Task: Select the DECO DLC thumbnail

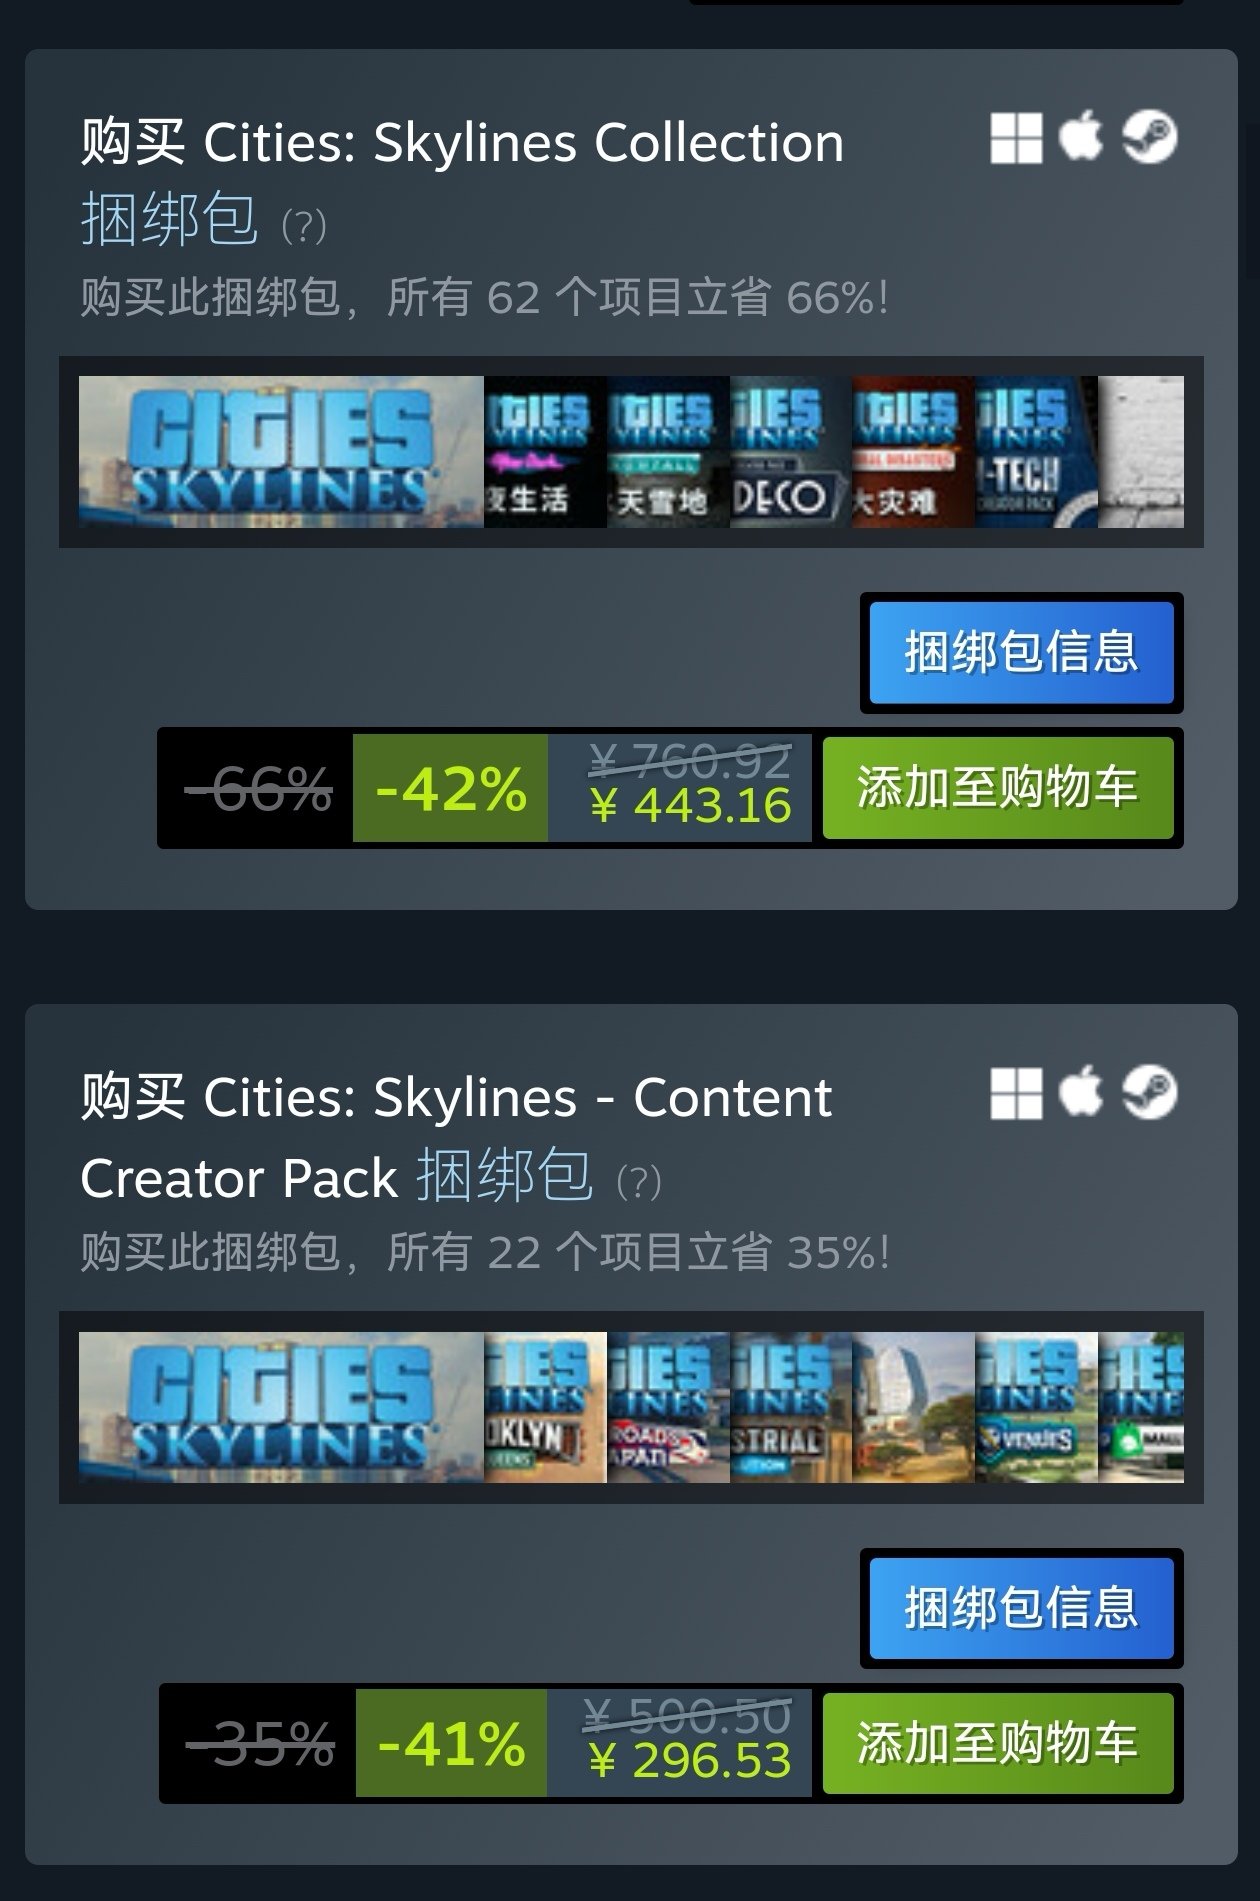Action: point(790,452)
